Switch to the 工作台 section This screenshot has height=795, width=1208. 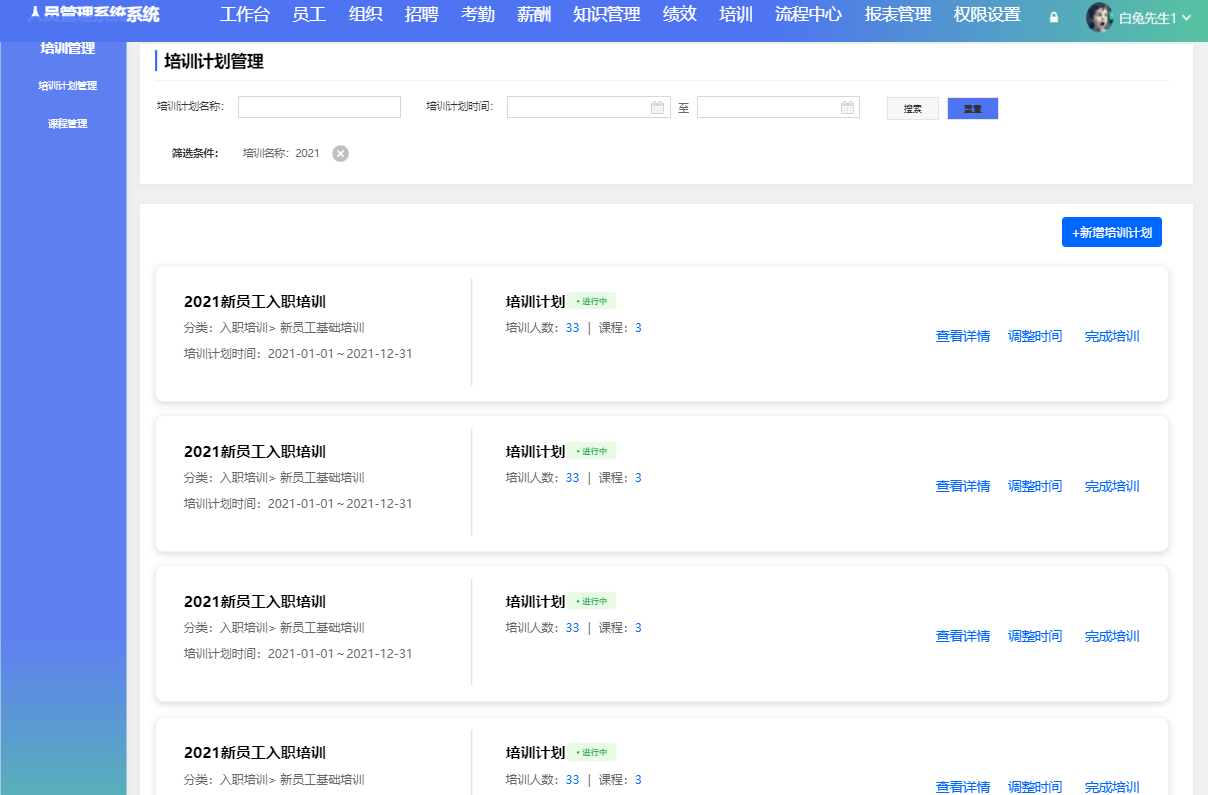pyautogui.click(x=245, y=15)
